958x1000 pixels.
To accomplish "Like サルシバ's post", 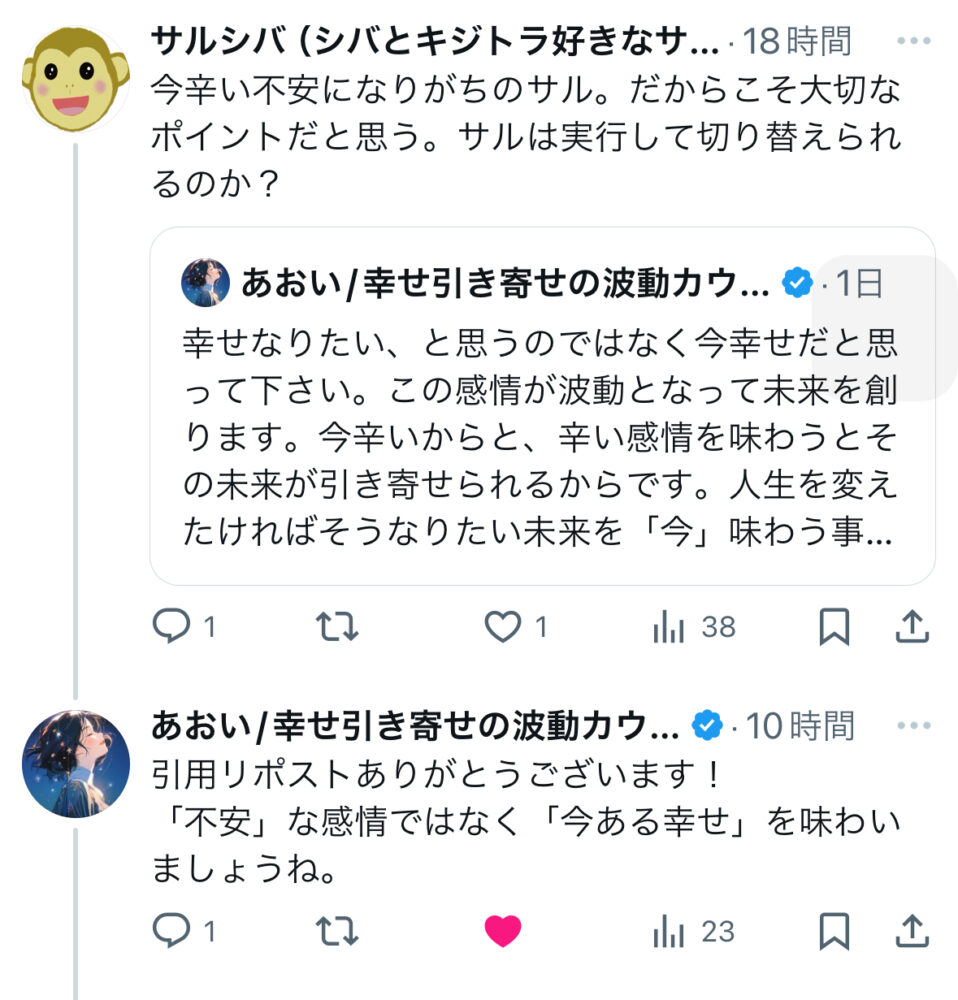I will pyautogui.click(x=502, y=627).
